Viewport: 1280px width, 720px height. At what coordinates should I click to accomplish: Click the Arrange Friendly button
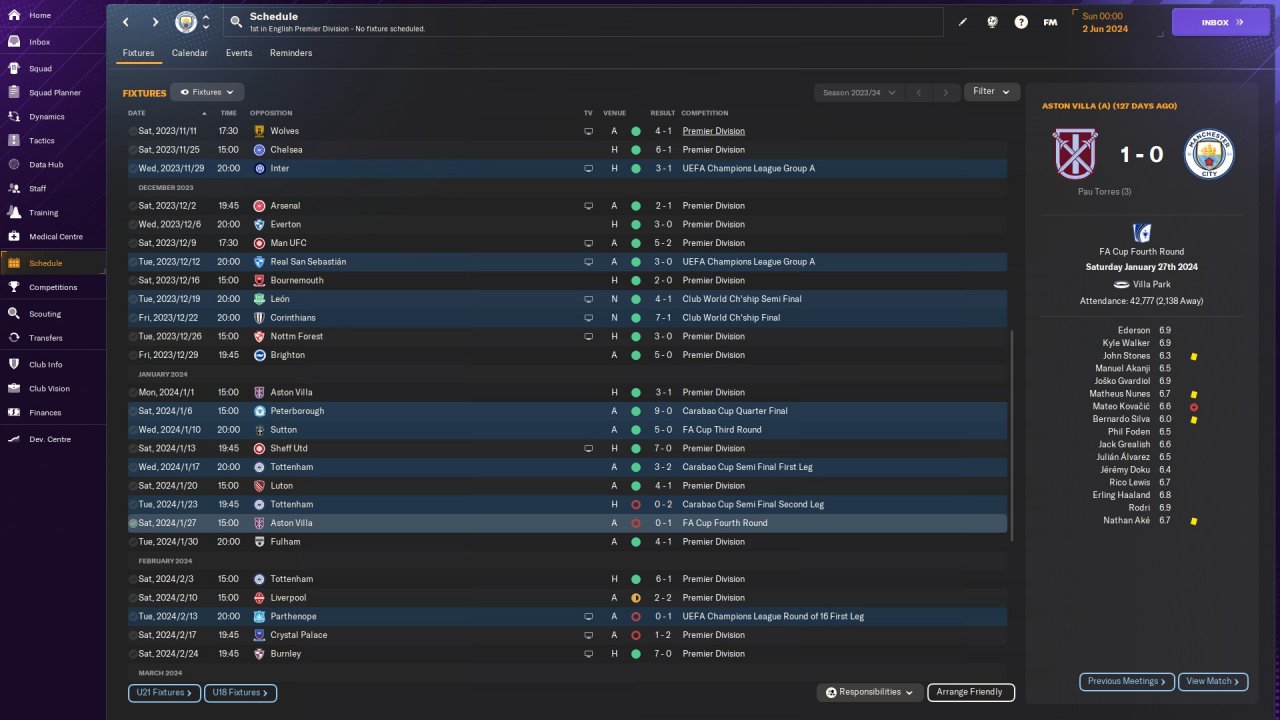click(x=971, y=692)
